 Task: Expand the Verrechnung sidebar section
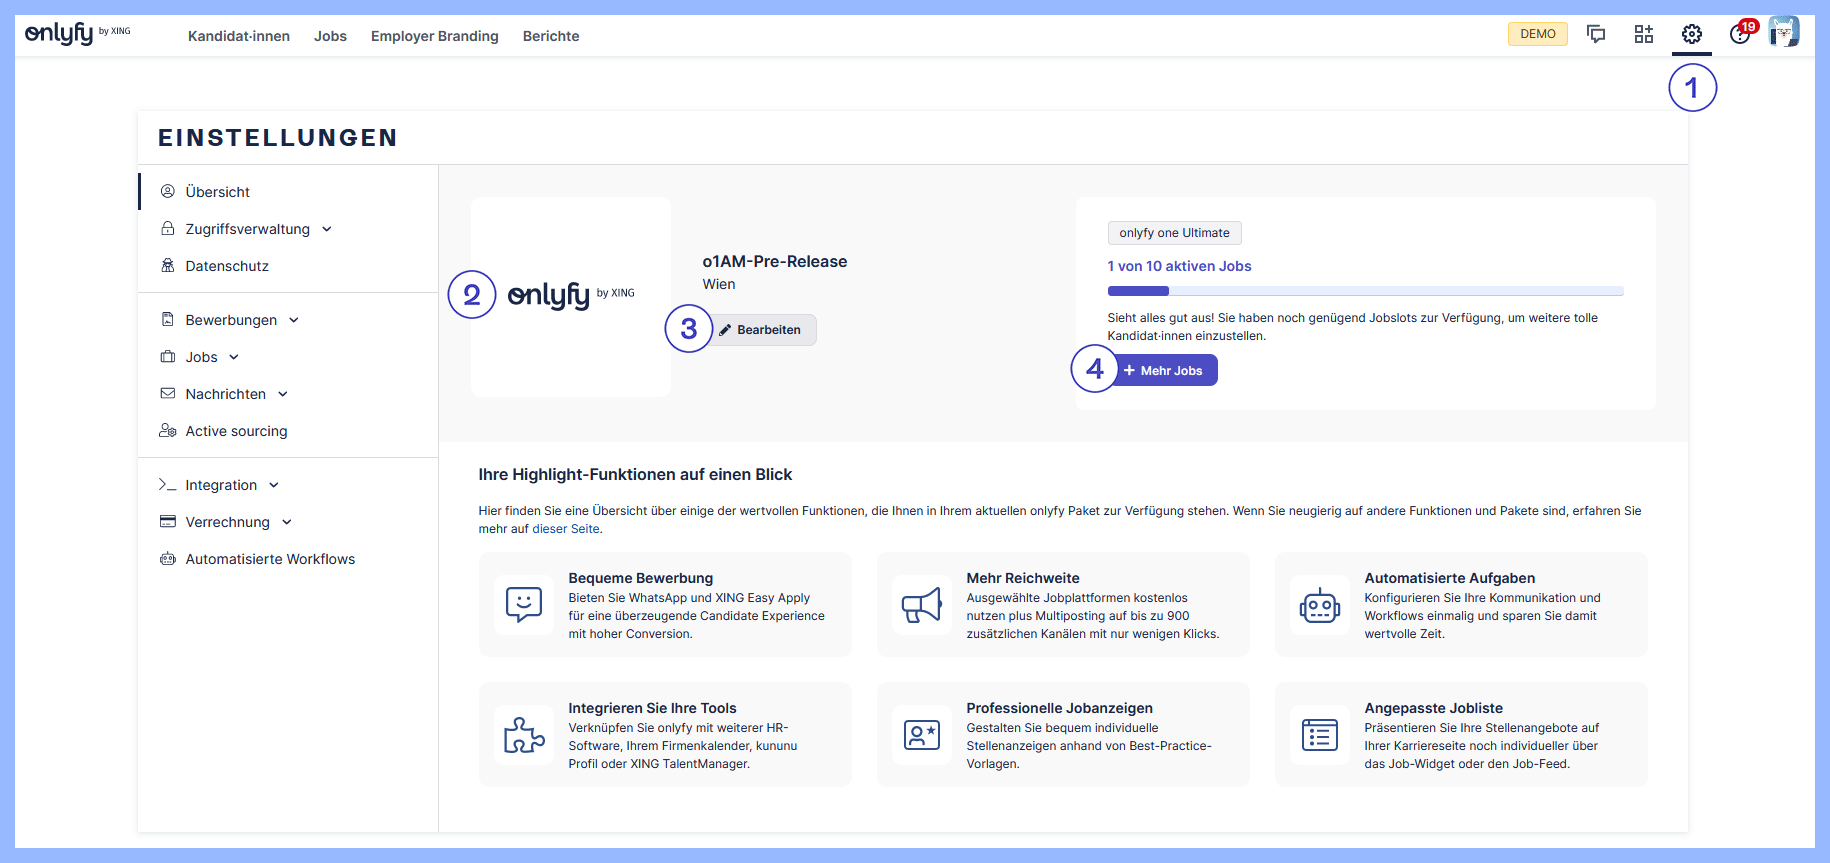228,522
